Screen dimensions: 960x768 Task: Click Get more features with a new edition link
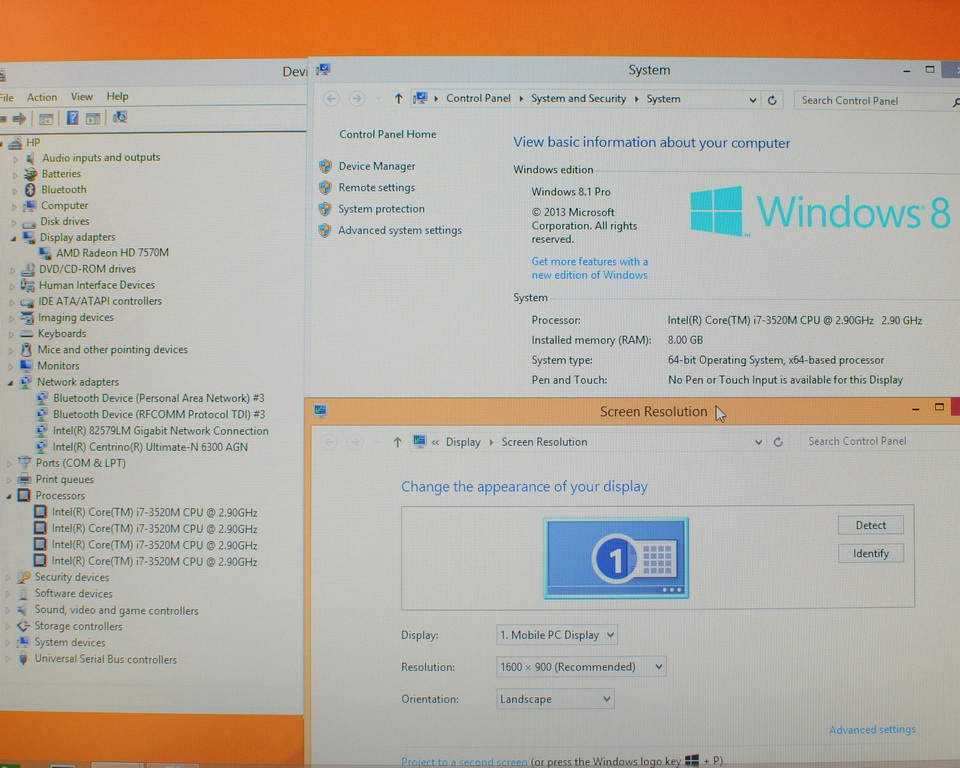[x=590, y=268]
